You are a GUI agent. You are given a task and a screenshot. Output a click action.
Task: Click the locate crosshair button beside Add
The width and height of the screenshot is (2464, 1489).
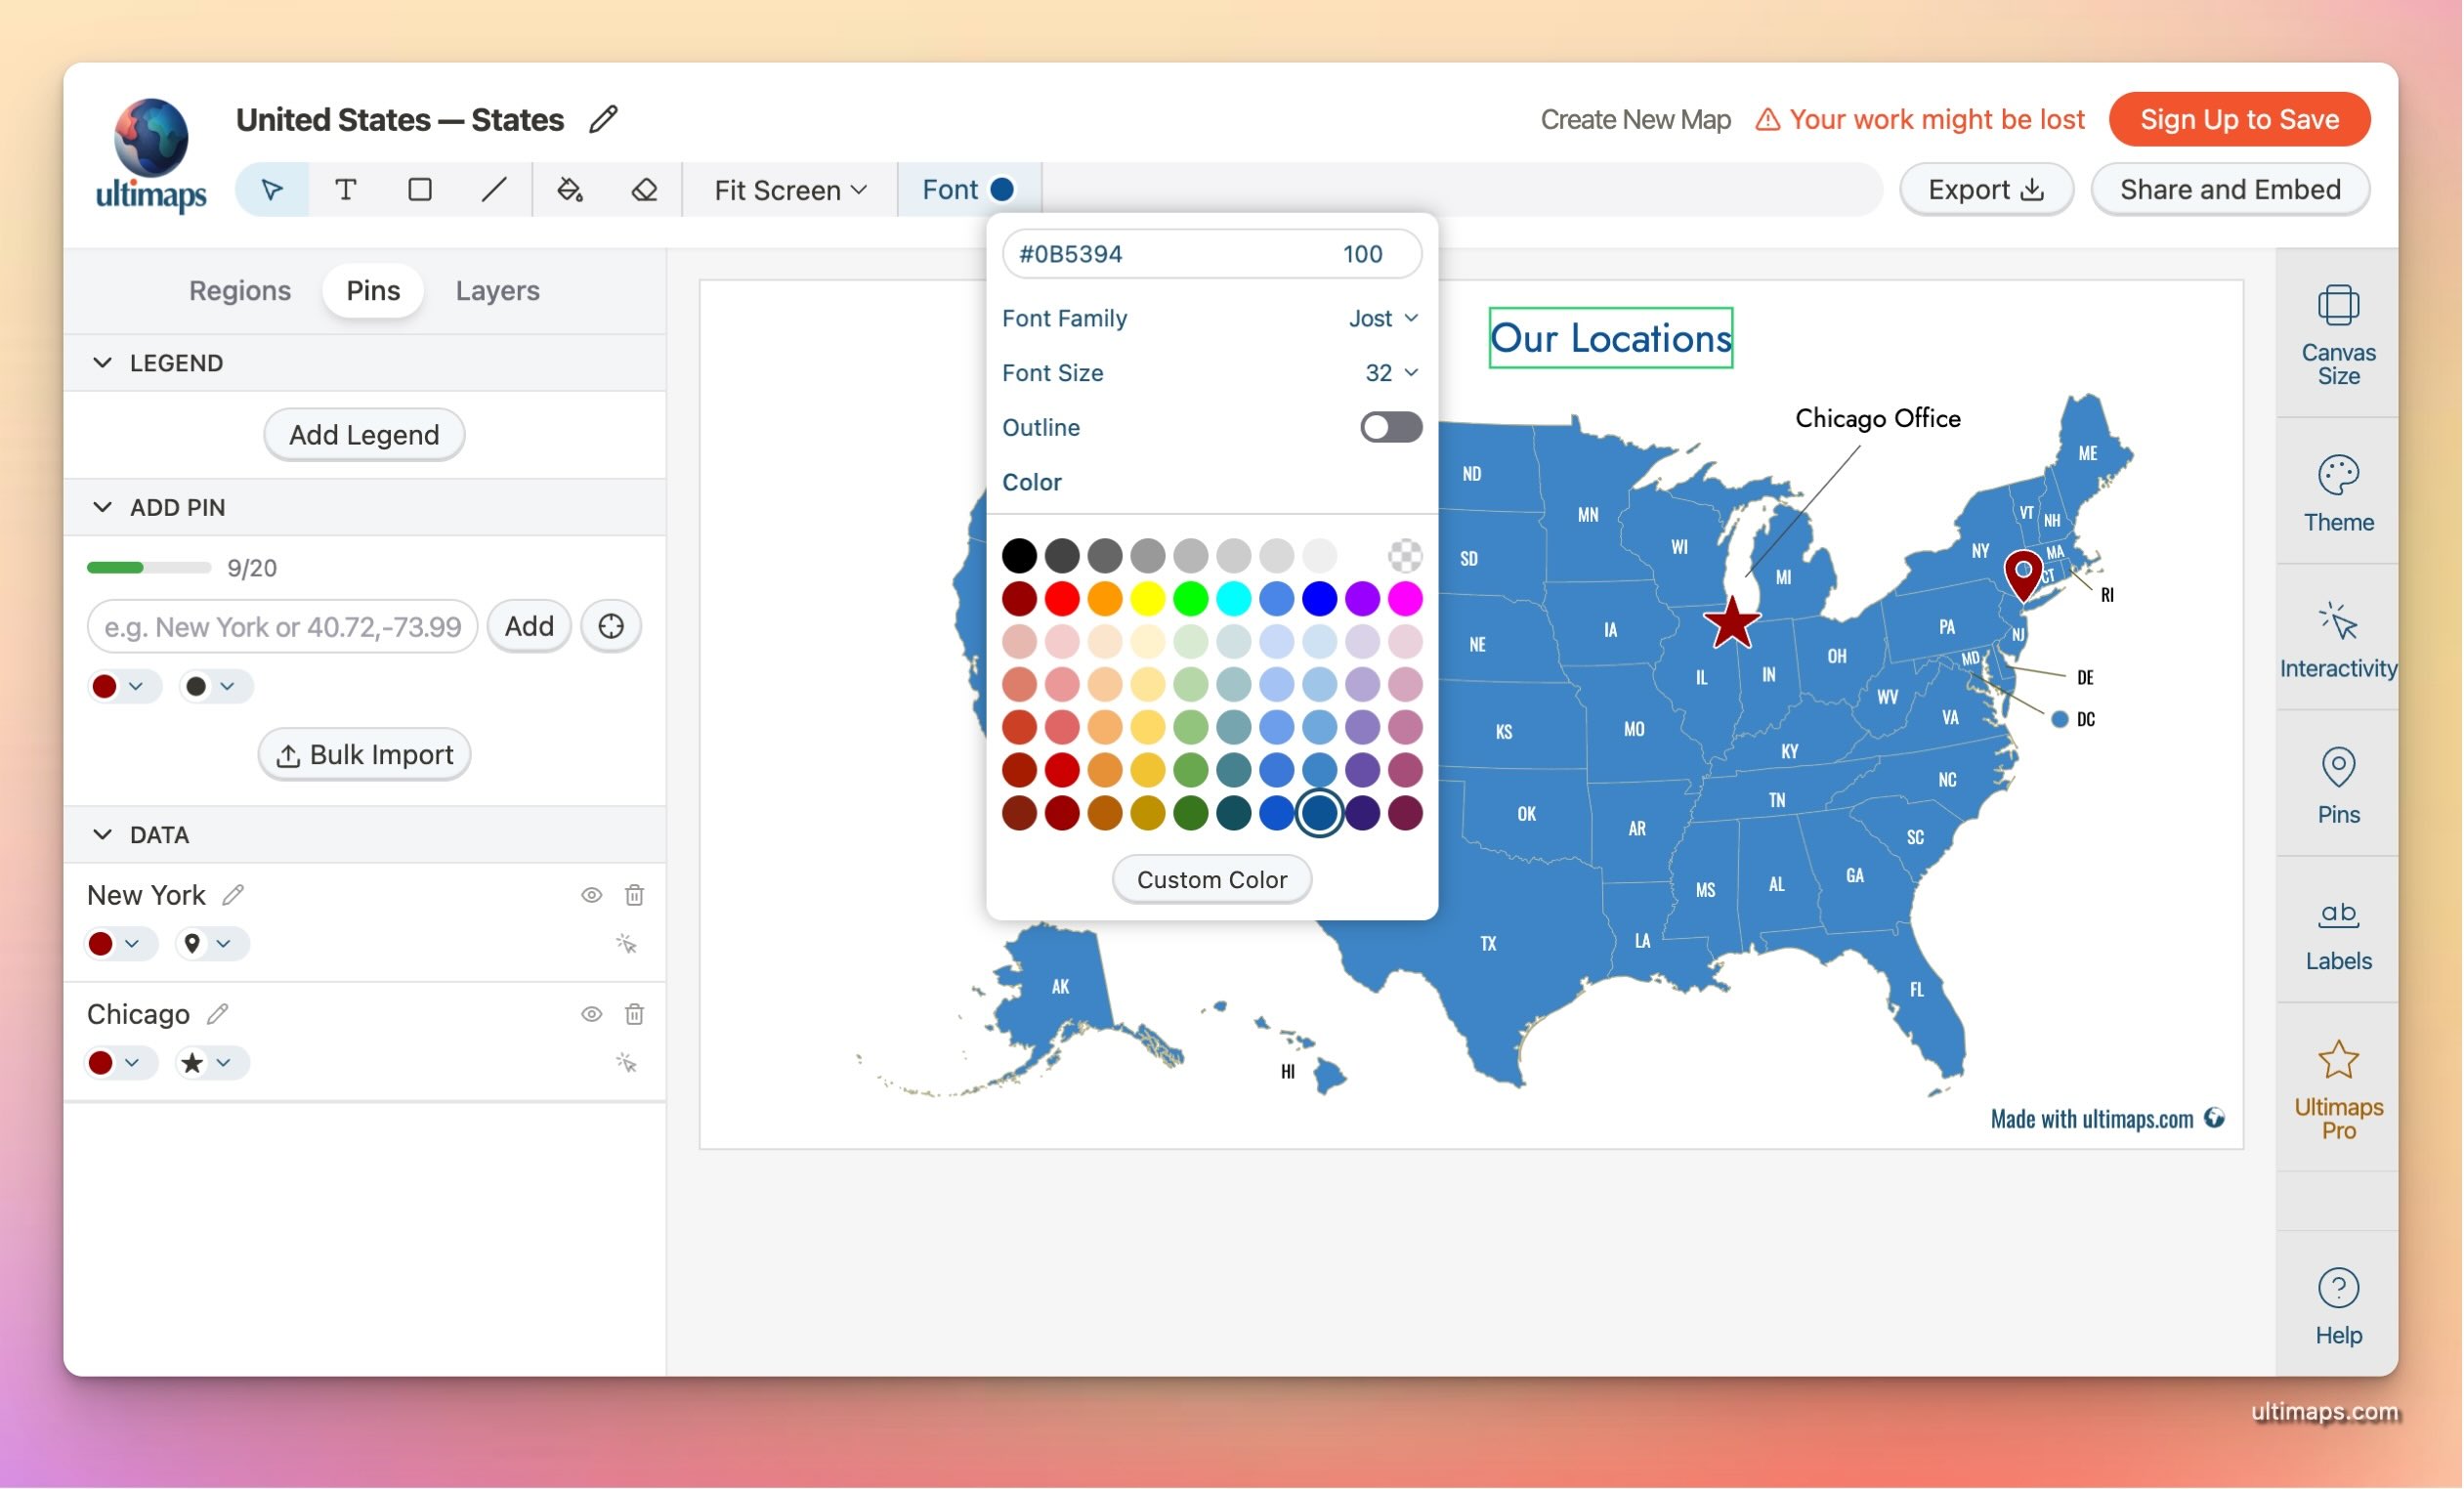pos(611,626)
